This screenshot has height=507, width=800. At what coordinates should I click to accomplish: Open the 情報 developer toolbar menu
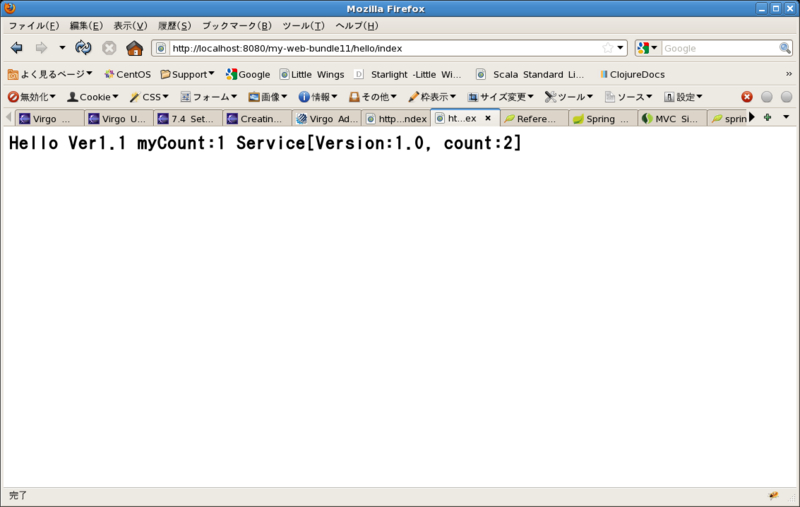(x=318, y=97)
